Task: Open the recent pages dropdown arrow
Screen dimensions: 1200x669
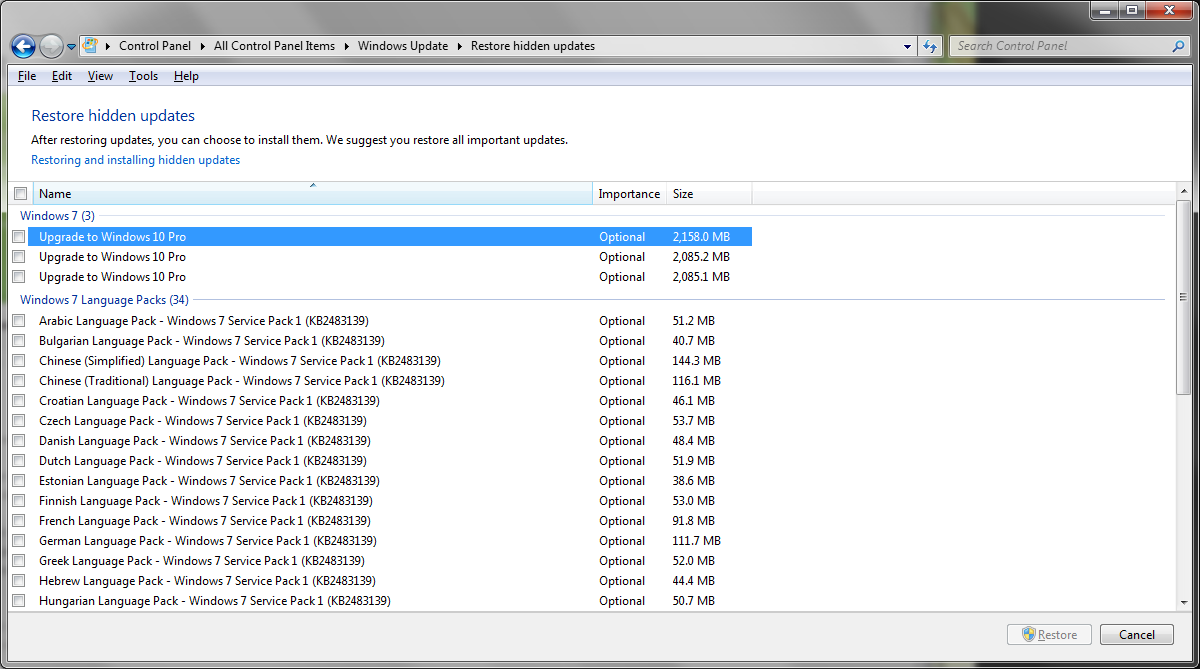Action: tap(72, 47)
